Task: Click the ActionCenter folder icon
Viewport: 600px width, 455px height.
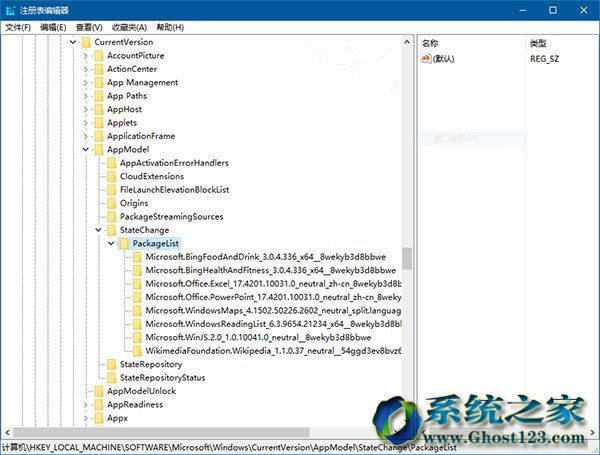Action: click(x=99, y=69)
